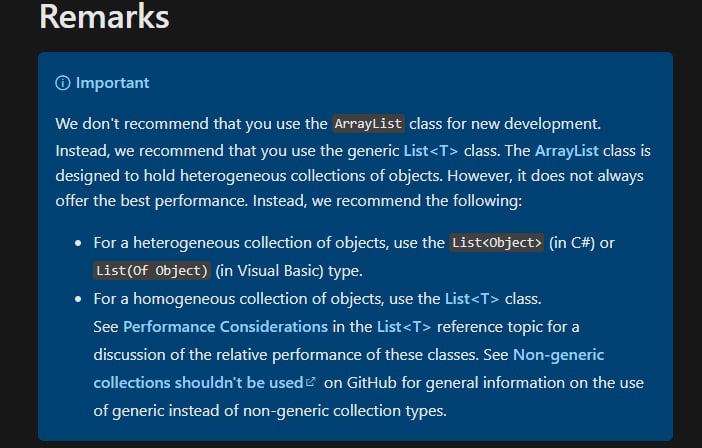Click the external link icon after 'shouldn't be used'
This screenshot has width=702, height=448.
pyautogui.click(x=311, y=382)
